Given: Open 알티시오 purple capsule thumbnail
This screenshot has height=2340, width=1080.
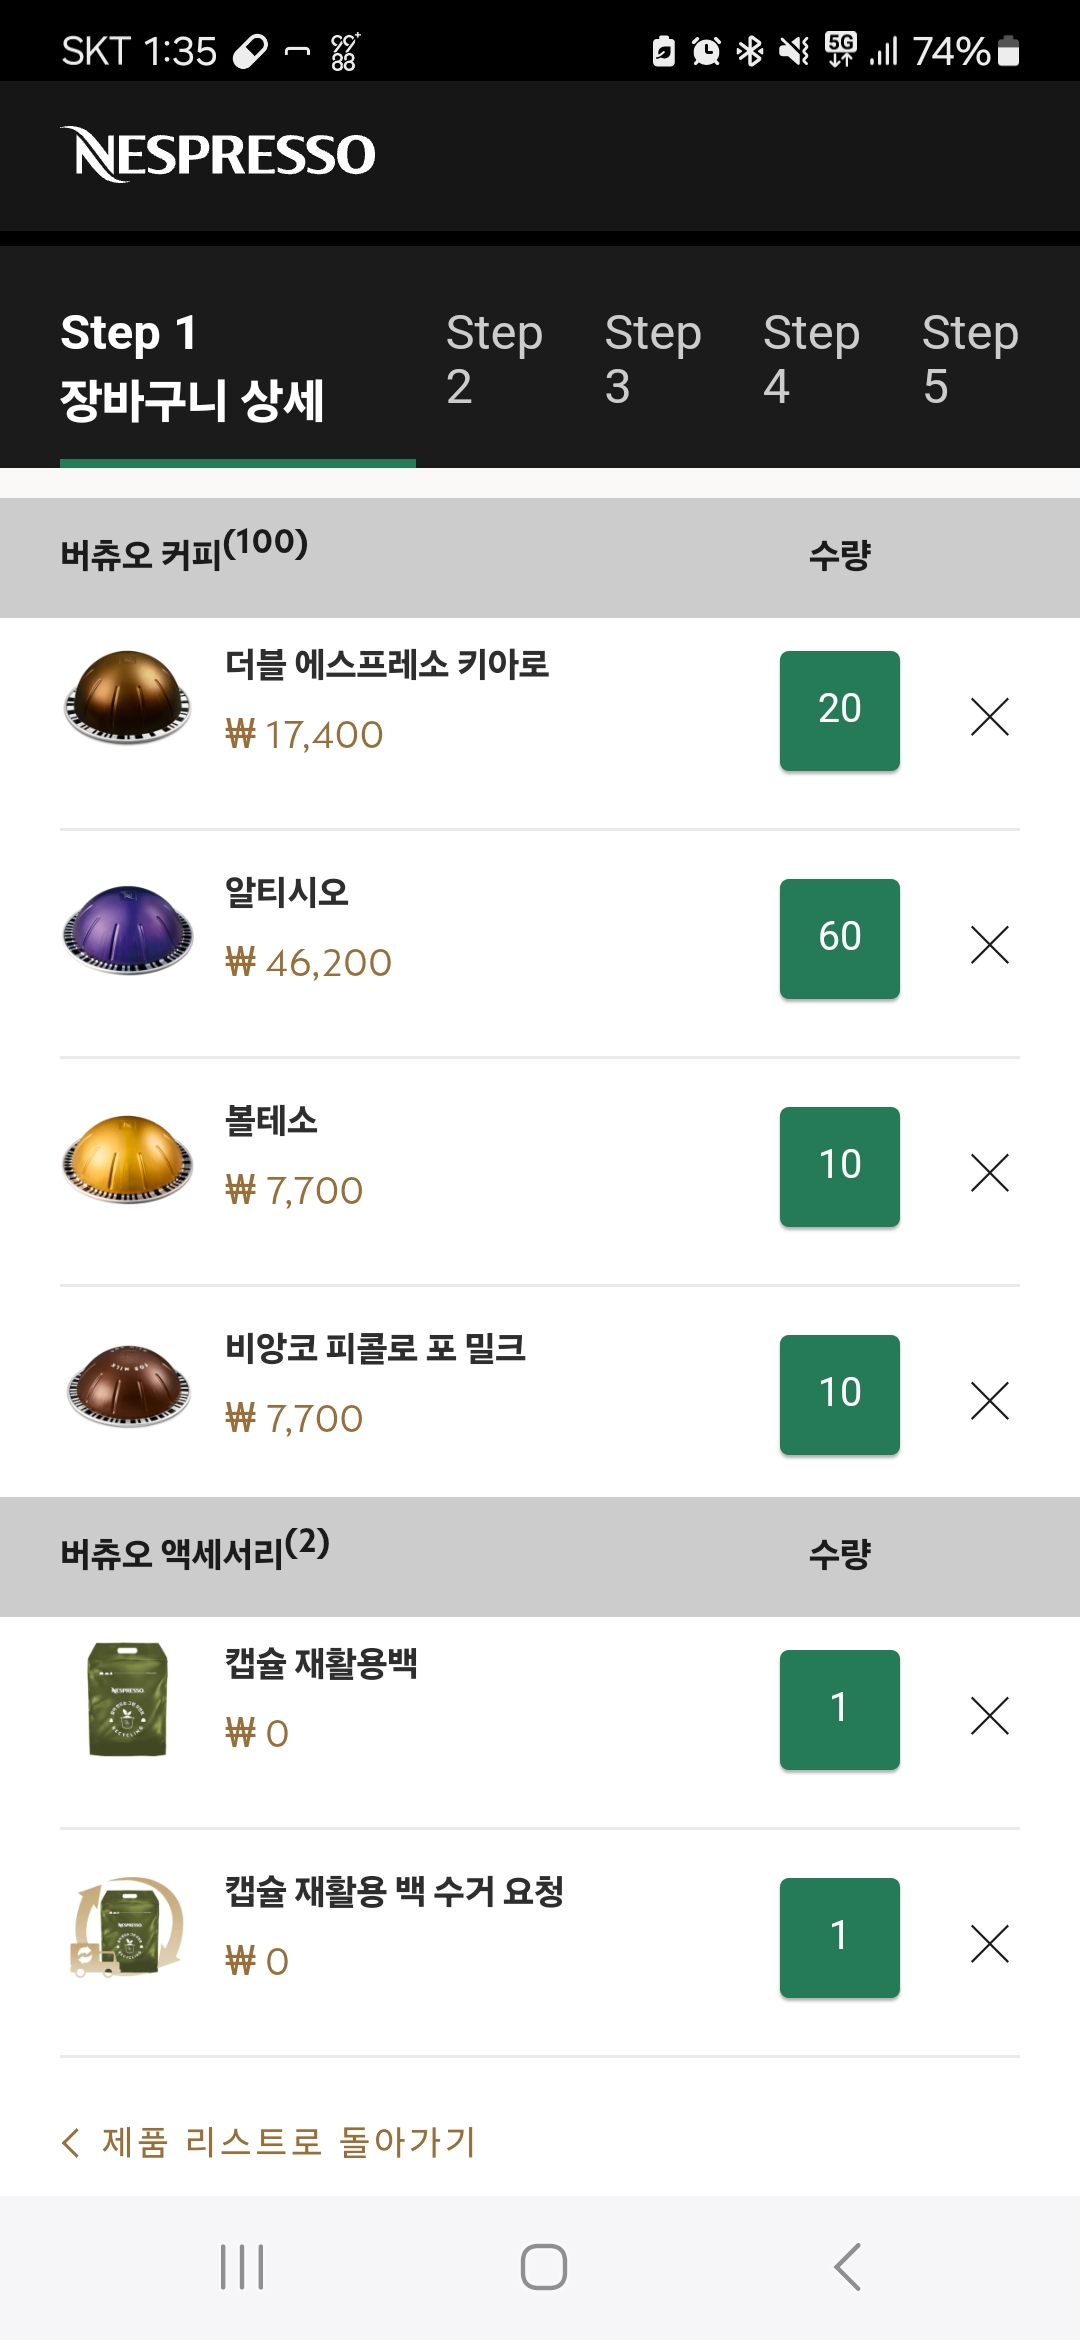Looking at the screenshot, I should pos(127,930).
